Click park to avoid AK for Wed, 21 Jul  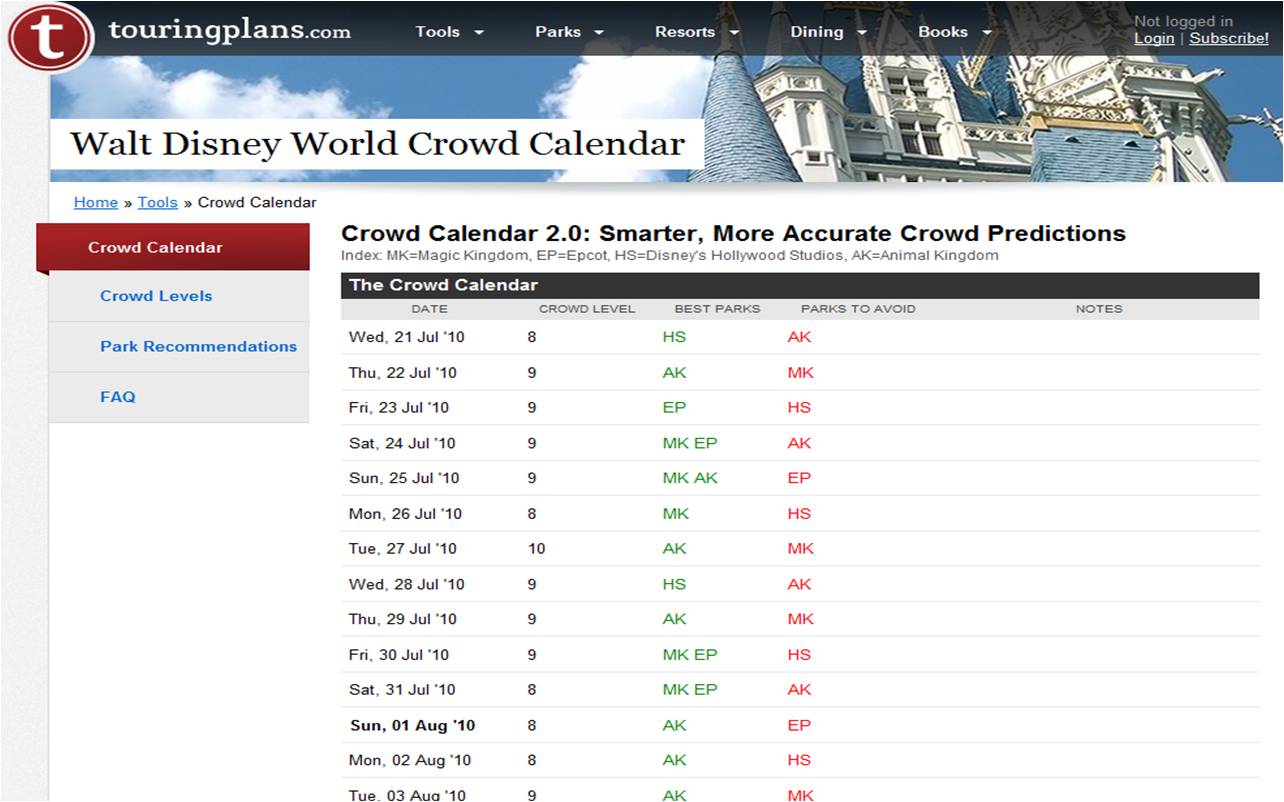799,337
